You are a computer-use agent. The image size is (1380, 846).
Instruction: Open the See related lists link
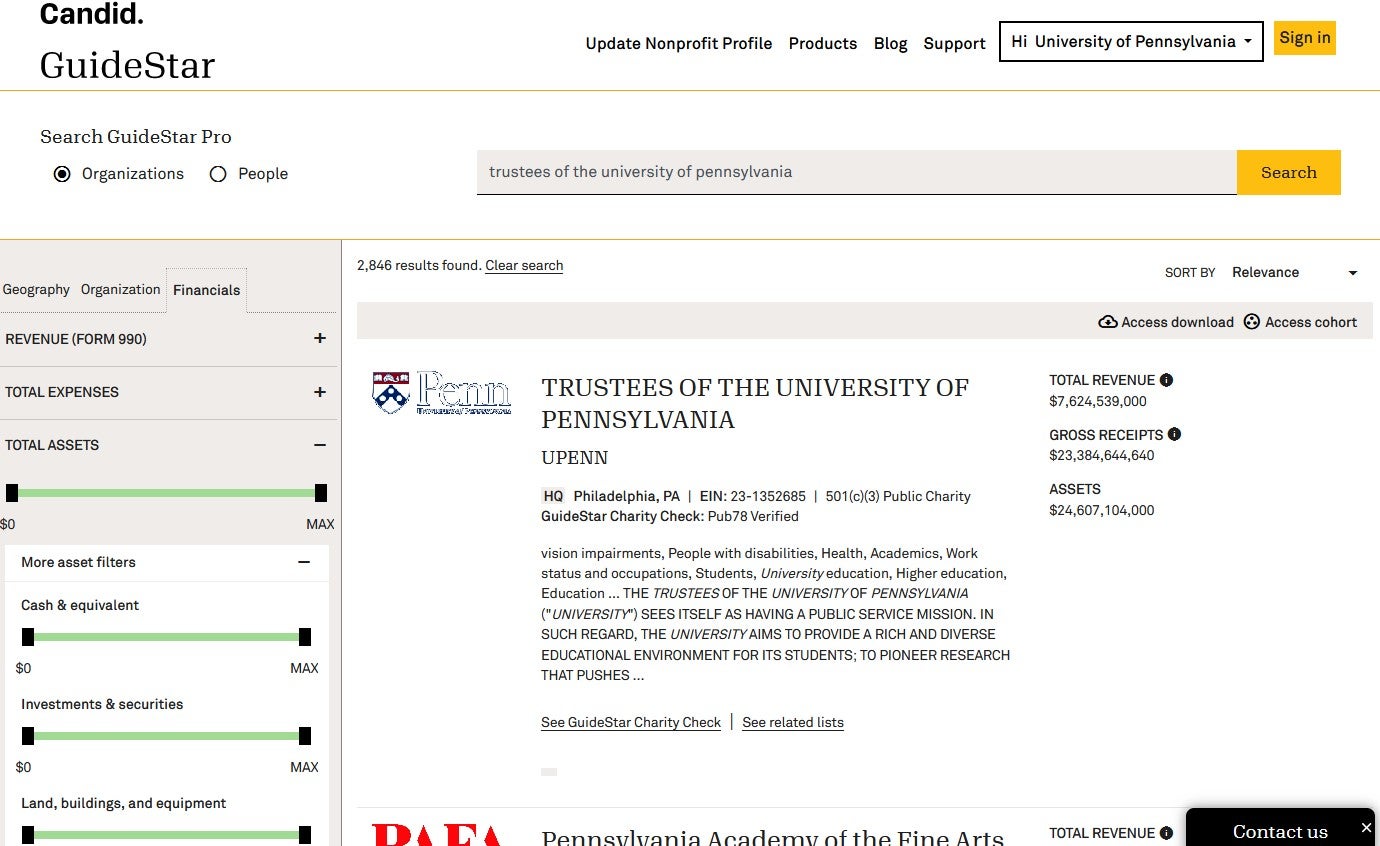tap(793, 722)
